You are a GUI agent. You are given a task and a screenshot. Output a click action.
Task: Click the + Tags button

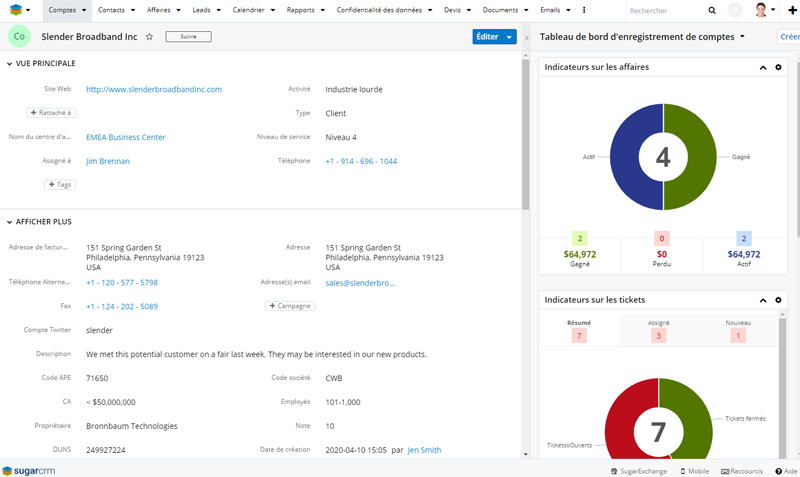(x=60, y=185)
